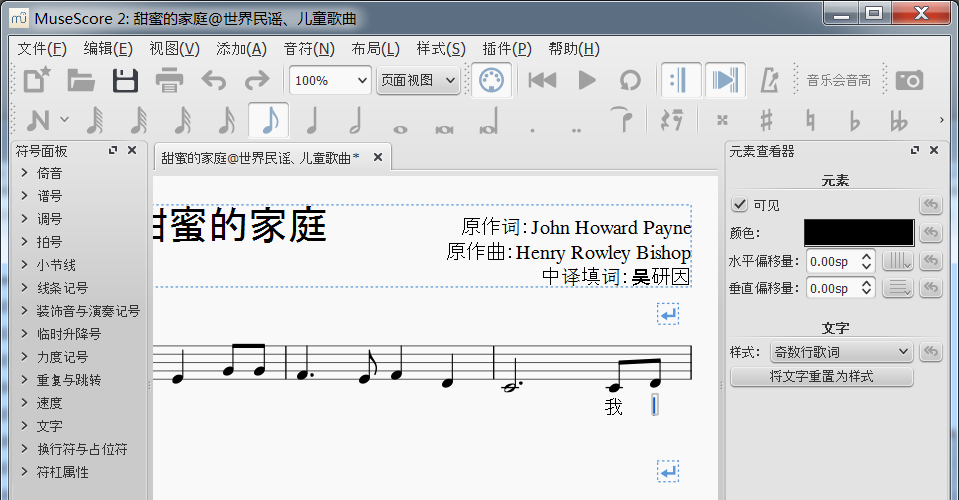959x500 pixels.
Task: Open the 100% zoom level dropdown
Action: [330, 80]
